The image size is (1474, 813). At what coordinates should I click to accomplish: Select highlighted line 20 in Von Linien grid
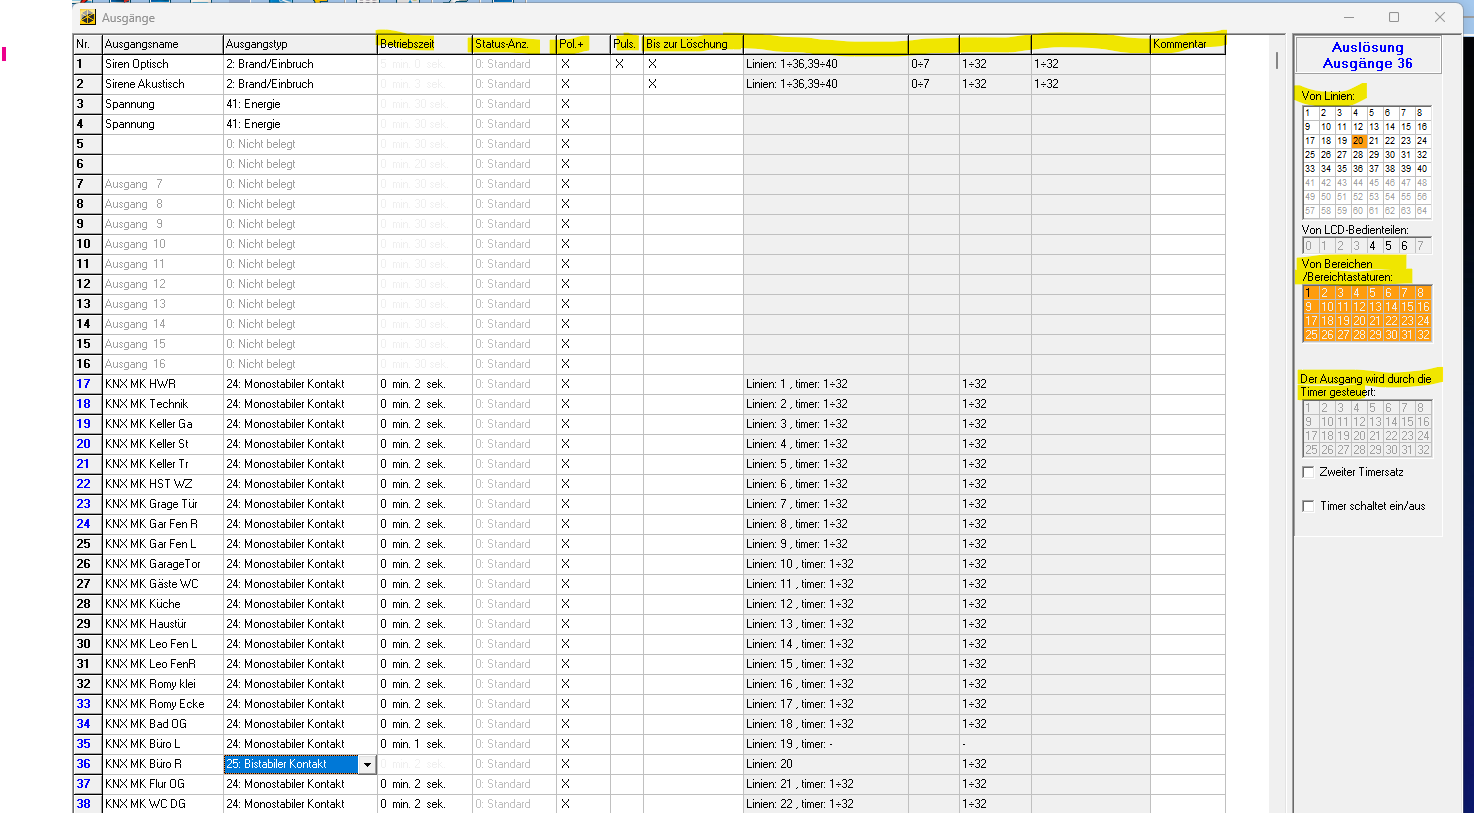(x=1358, y=141)
